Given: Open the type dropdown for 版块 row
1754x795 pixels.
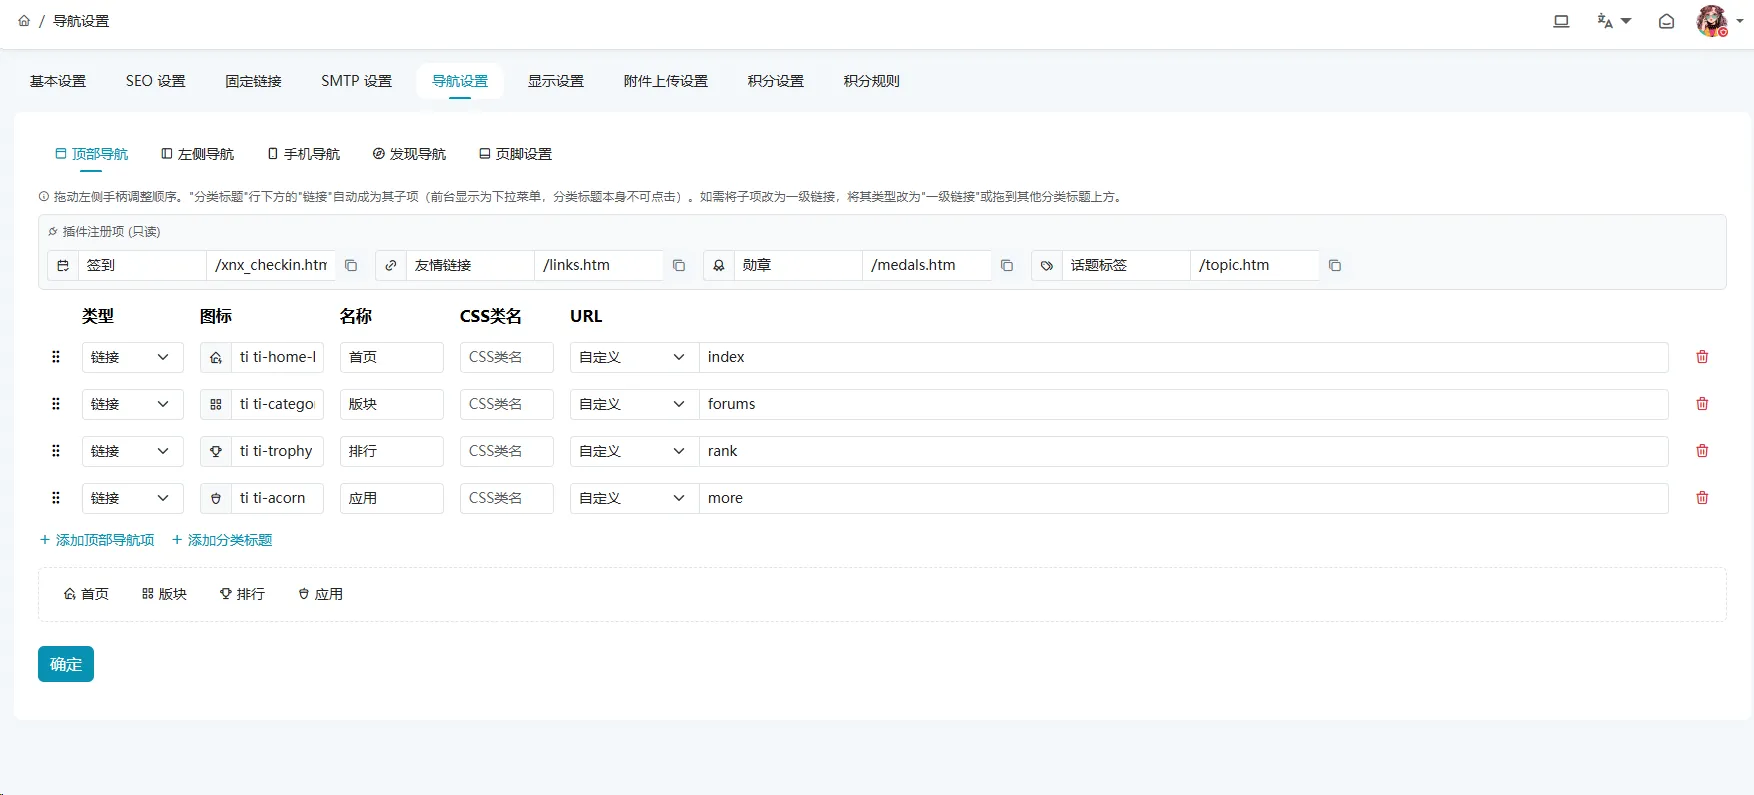Looking at the screenshot, I should click(x=133, y=404).
